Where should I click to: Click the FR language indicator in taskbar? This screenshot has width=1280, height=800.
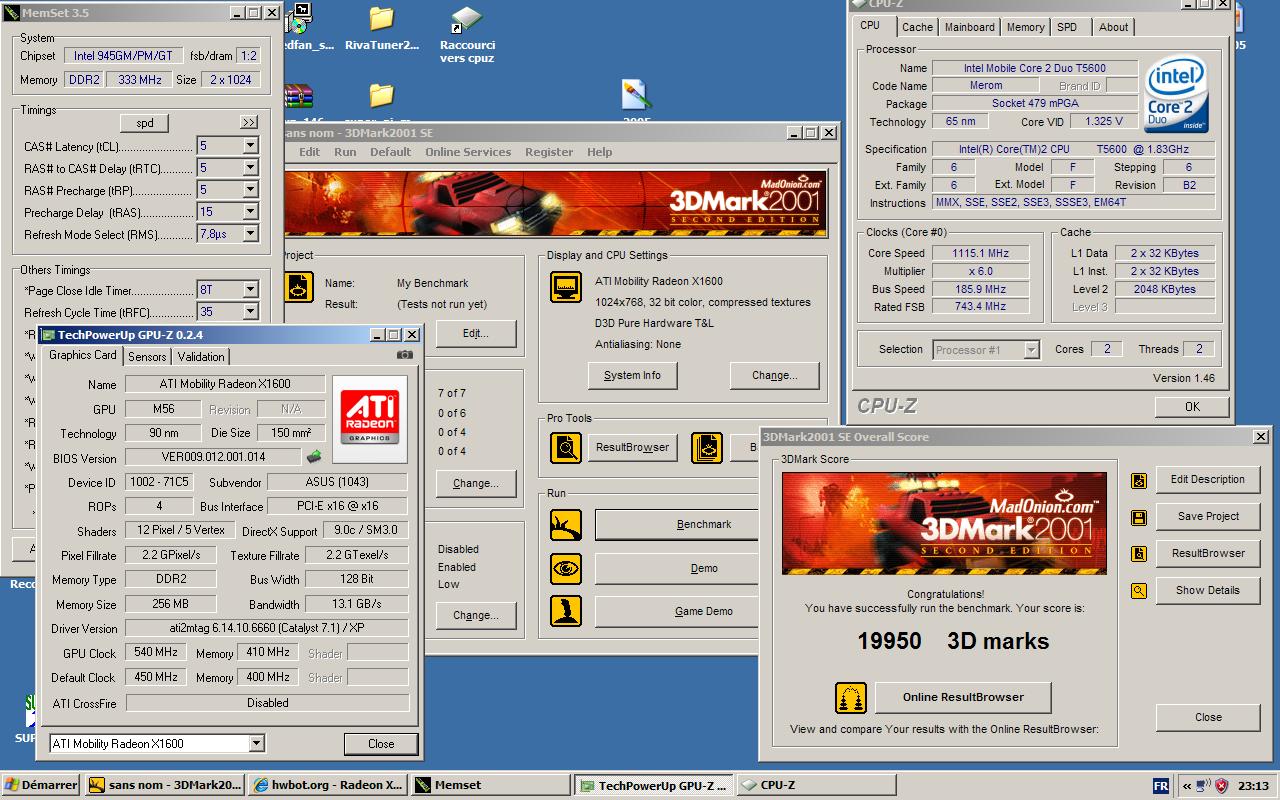pos(1161,786)
